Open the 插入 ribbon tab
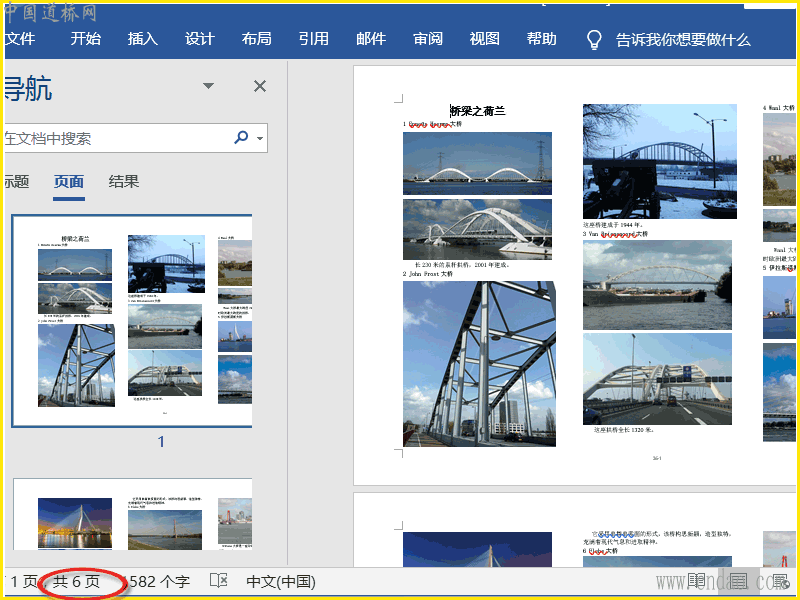The width and height of the screenshot is (800, 600). tap(142, 39)
